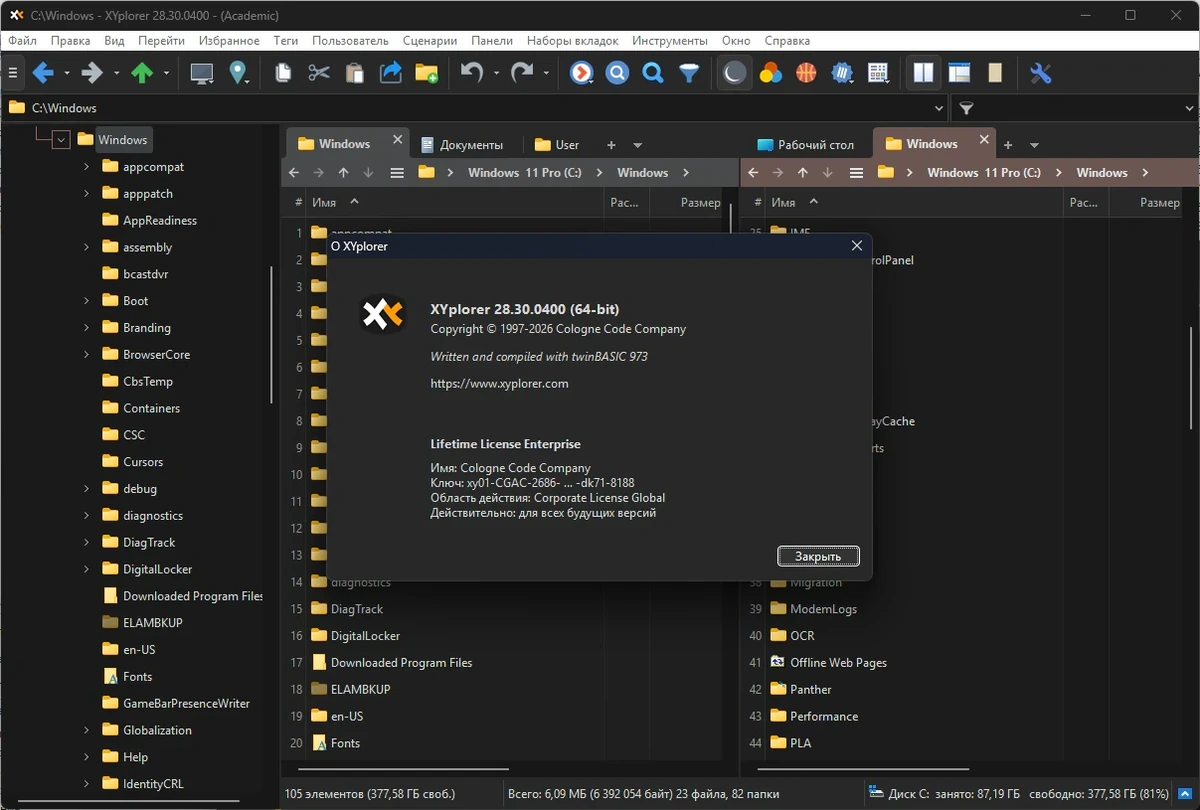Open the Избранное menu

pos(228,41)
